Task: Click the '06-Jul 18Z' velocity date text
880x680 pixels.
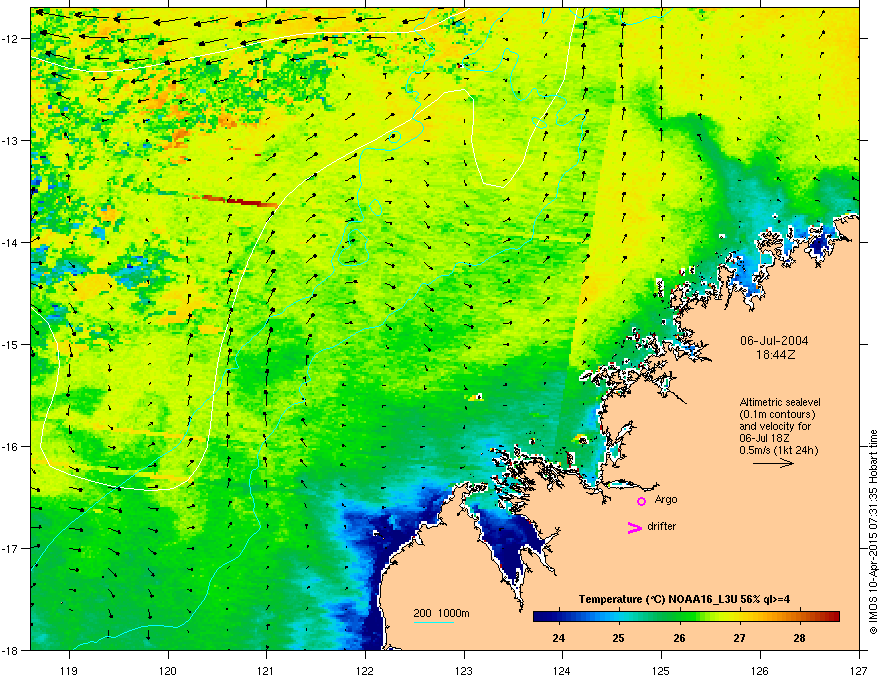Action: coord(763,438)
